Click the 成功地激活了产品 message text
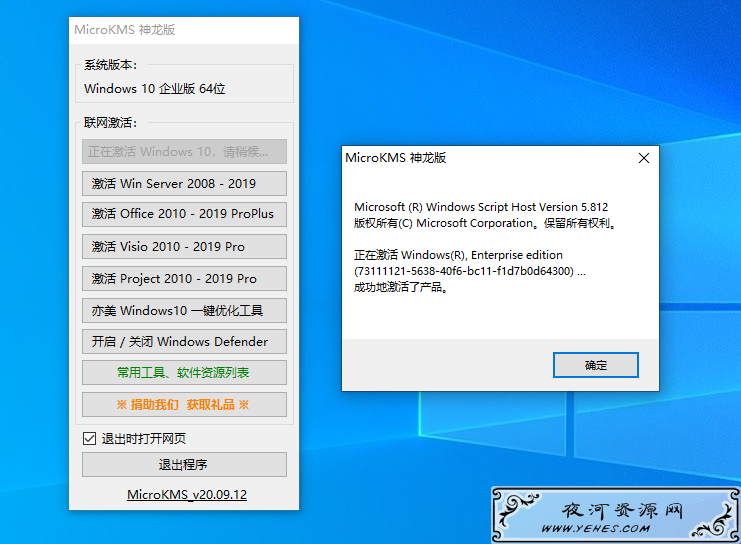This screenshot has height=544, width=741. click(x=401, y=287)
